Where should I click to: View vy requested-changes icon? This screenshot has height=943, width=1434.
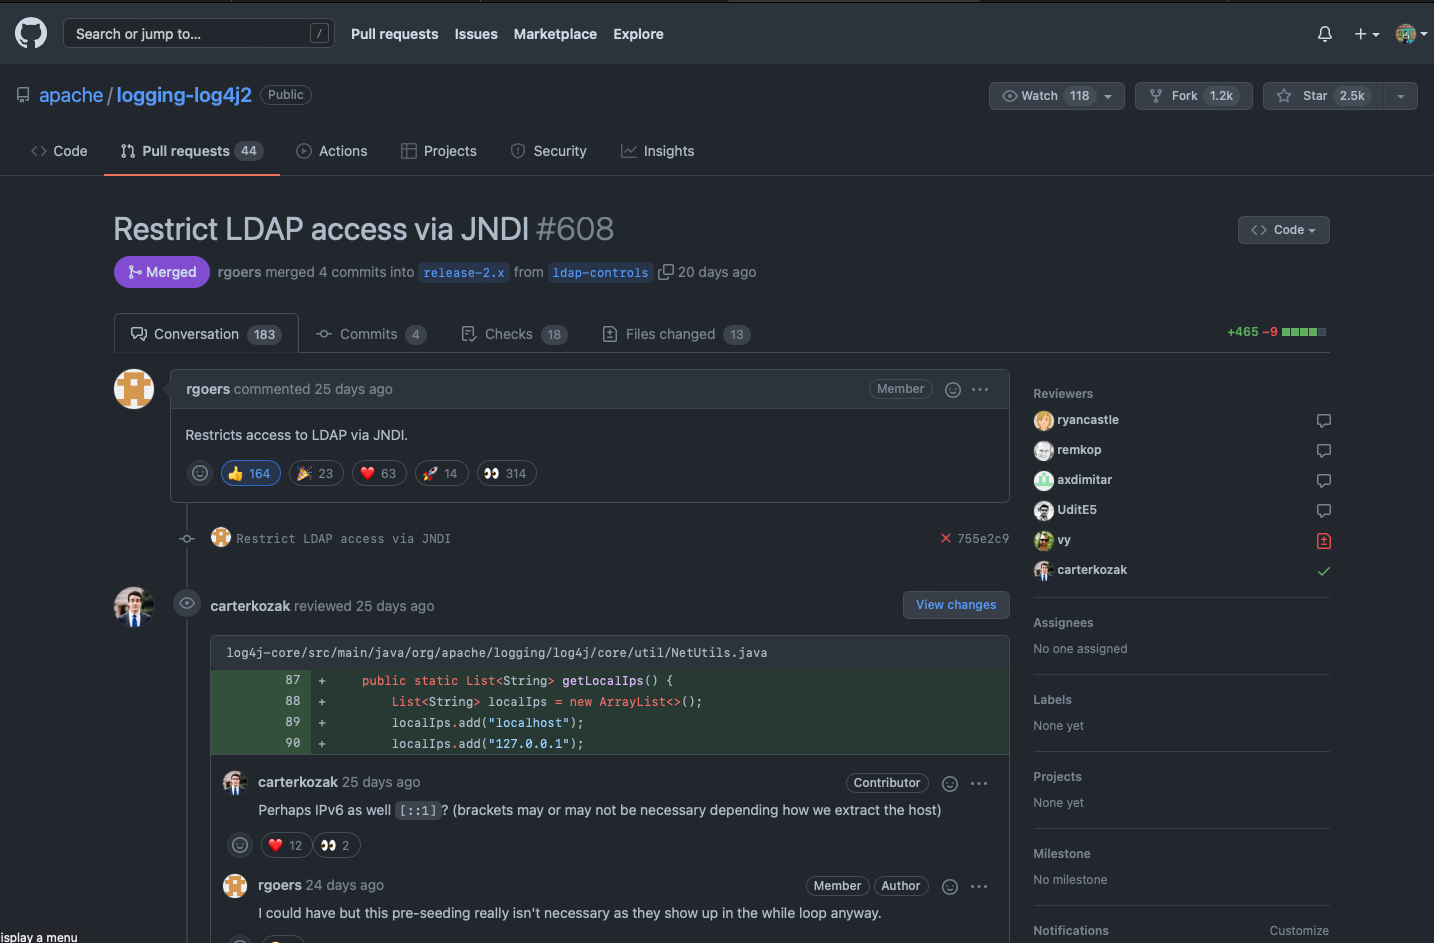[1324, 541]
